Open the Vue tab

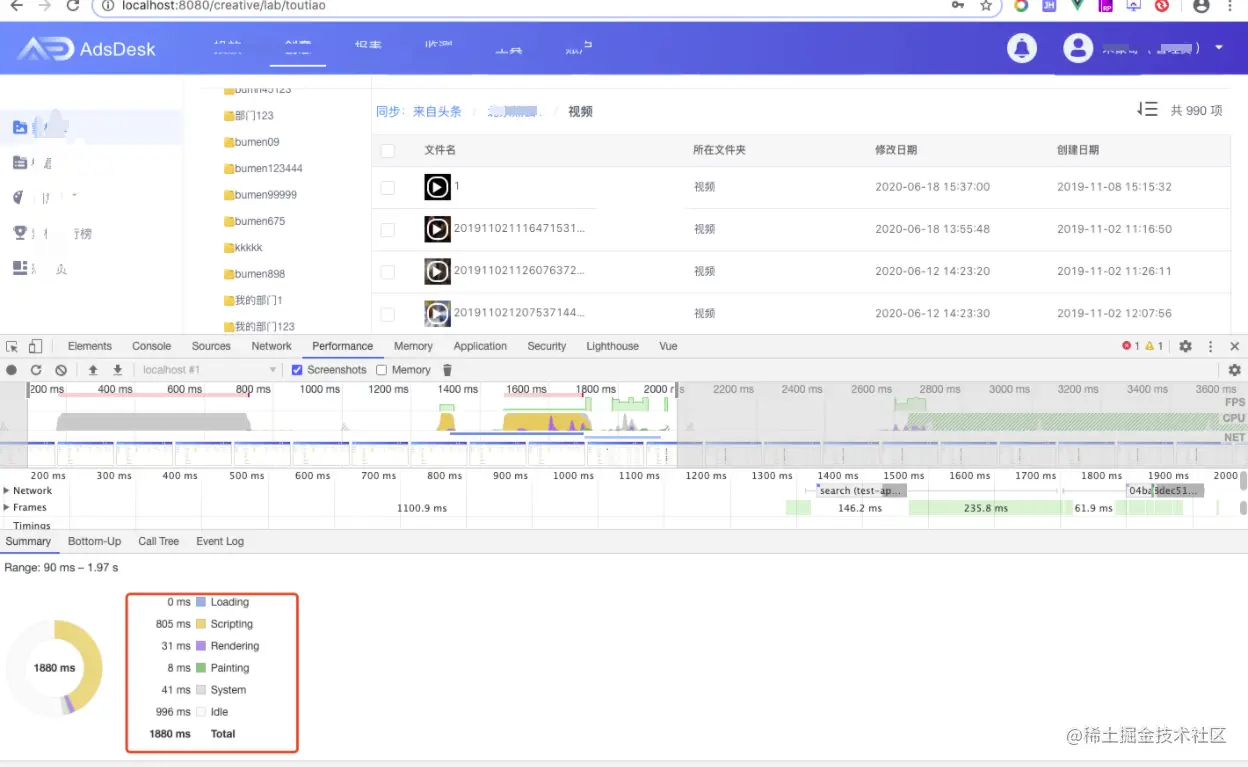tap(668, 346)
